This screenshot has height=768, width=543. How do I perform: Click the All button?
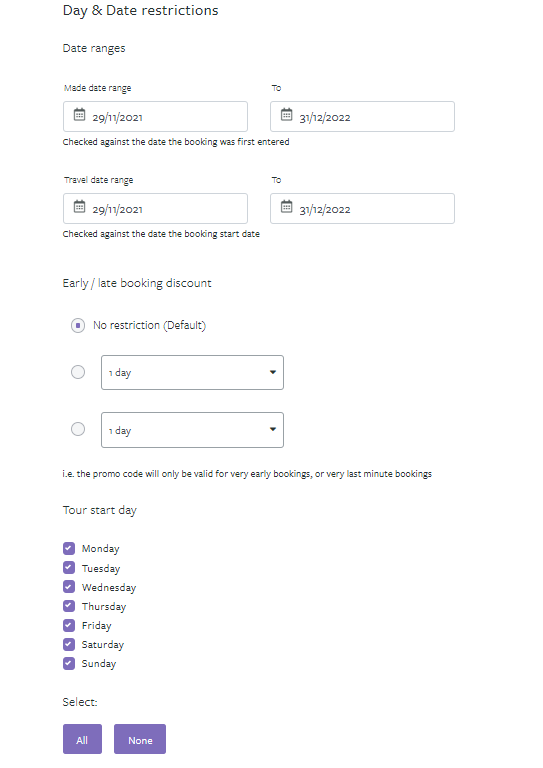point(82,739)
